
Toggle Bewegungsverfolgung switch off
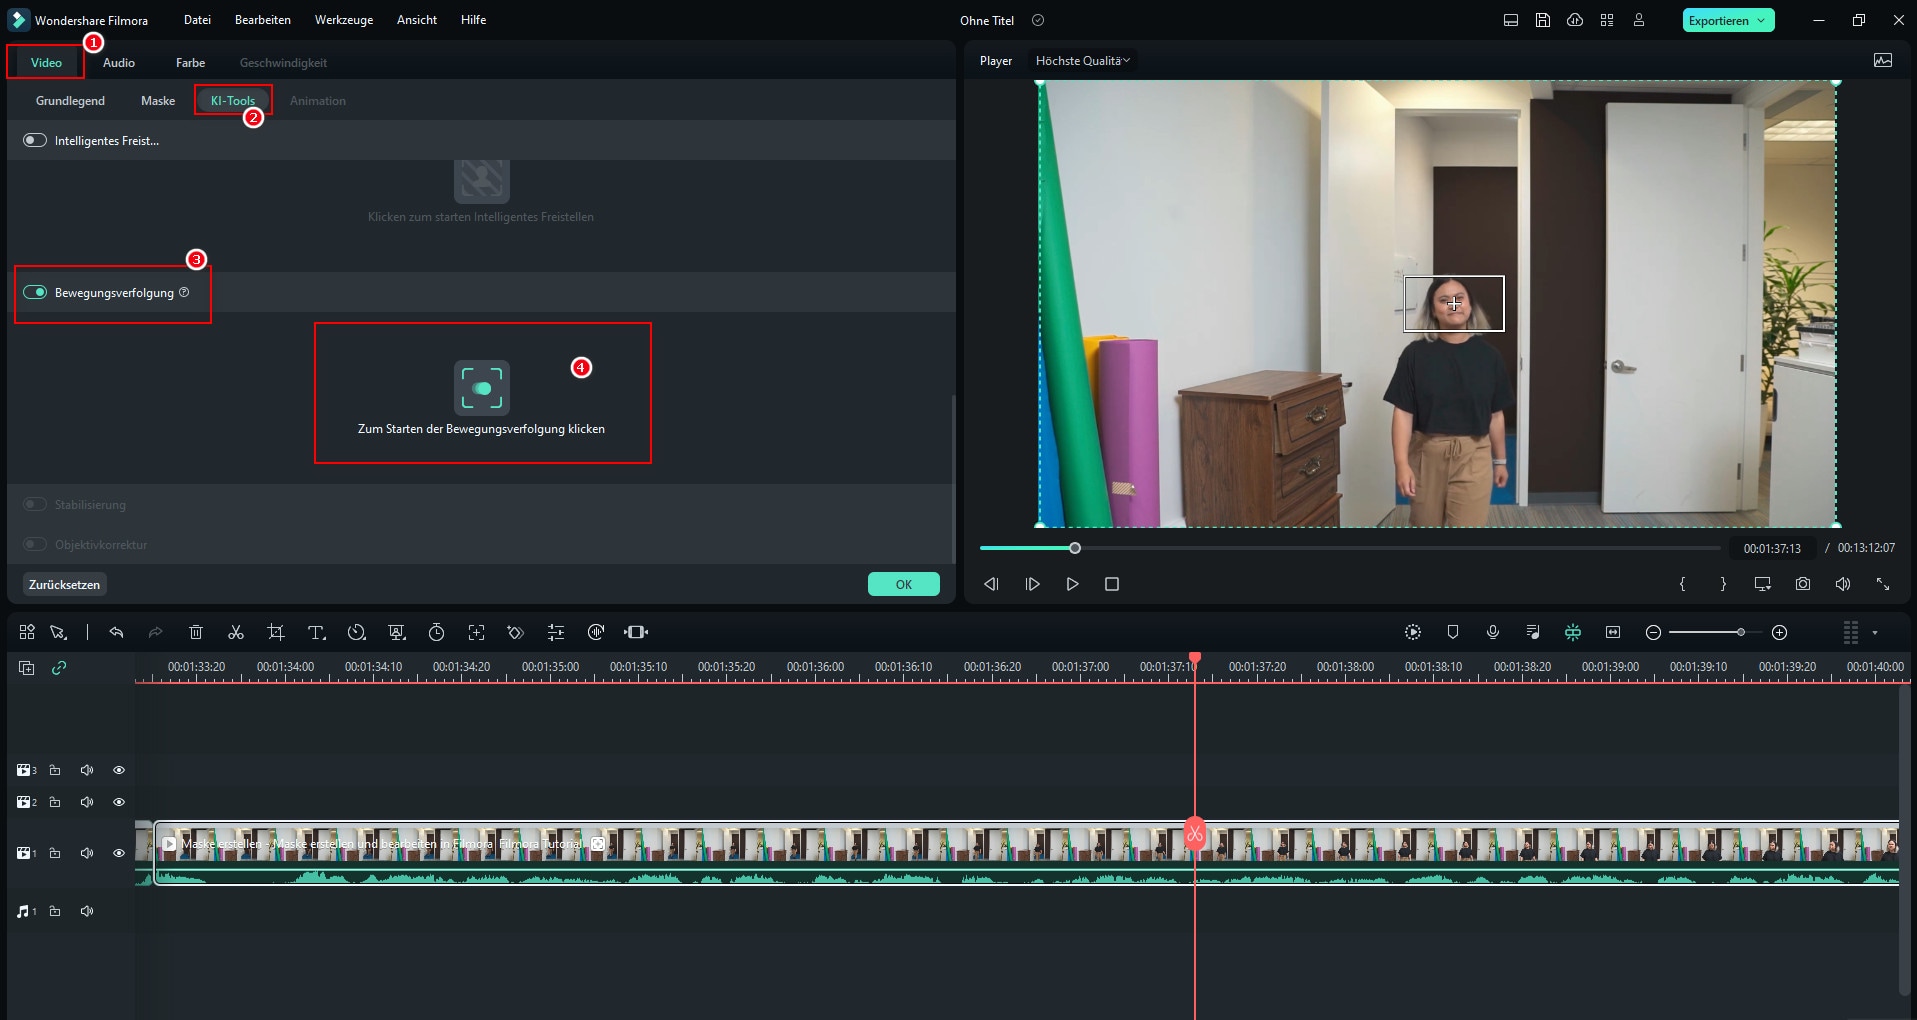tap(35, 292)
